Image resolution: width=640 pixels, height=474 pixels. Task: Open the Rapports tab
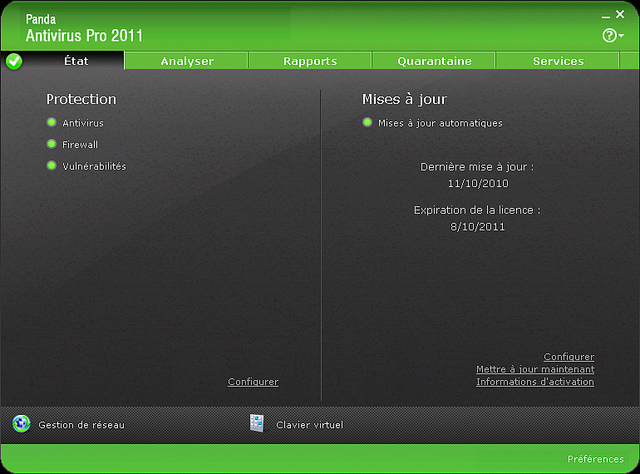[310, 61]
